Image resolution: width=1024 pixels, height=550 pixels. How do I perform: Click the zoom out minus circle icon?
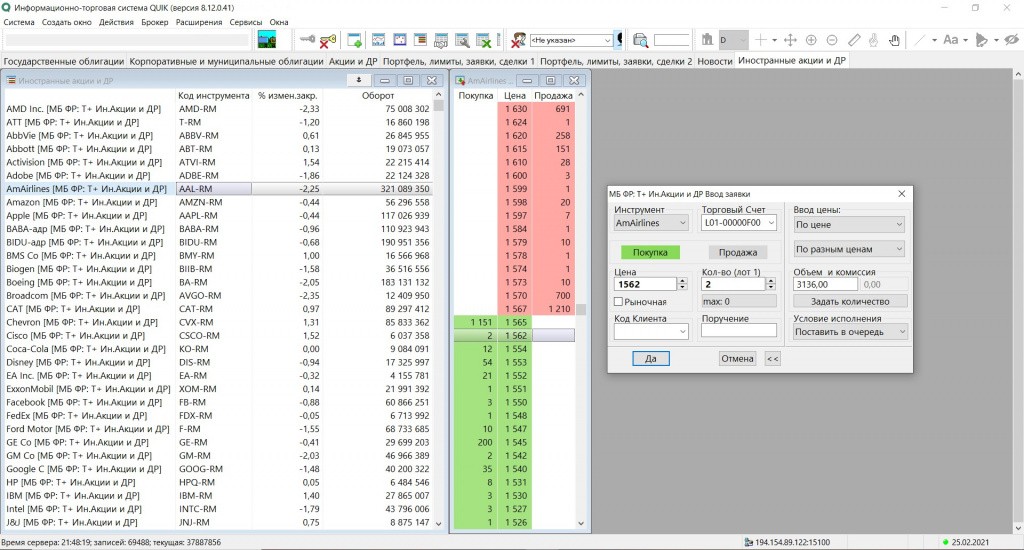[832, 40]
